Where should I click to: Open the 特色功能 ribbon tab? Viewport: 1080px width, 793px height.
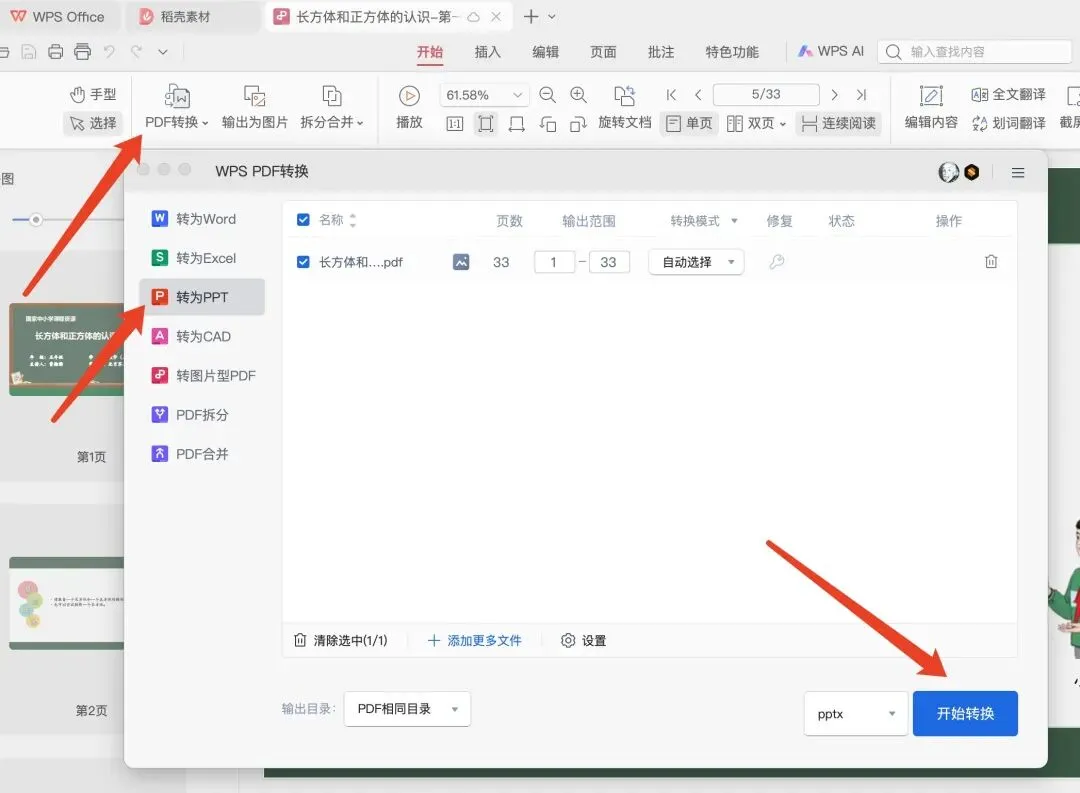click(x=732, y=52)
